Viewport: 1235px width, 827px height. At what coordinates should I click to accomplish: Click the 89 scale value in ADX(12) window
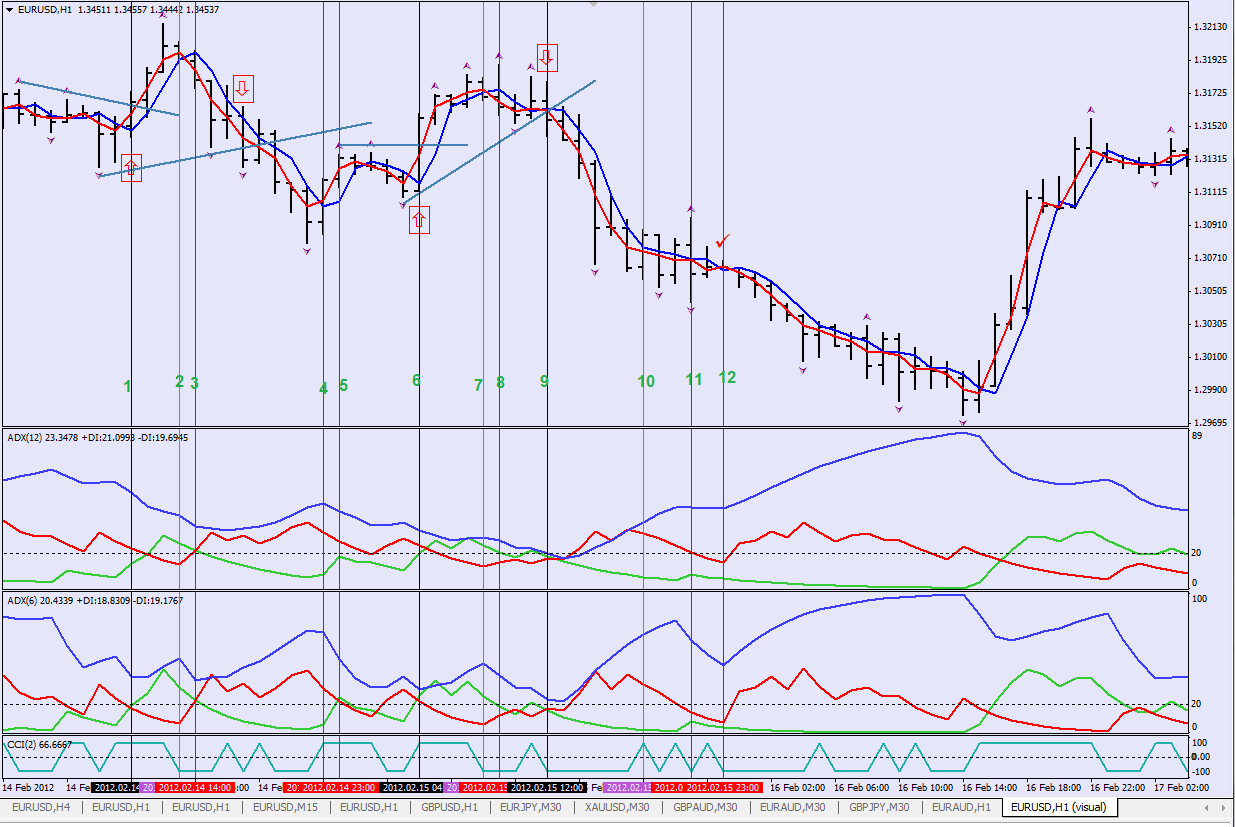click(x=1198, y=436)
